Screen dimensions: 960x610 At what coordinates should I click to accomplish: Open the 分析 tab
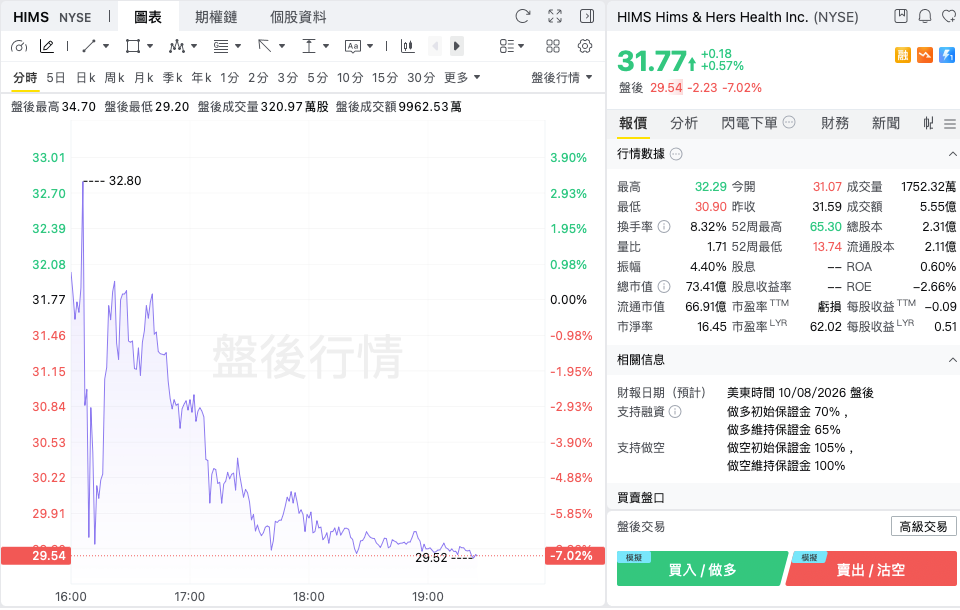[684, 123]
